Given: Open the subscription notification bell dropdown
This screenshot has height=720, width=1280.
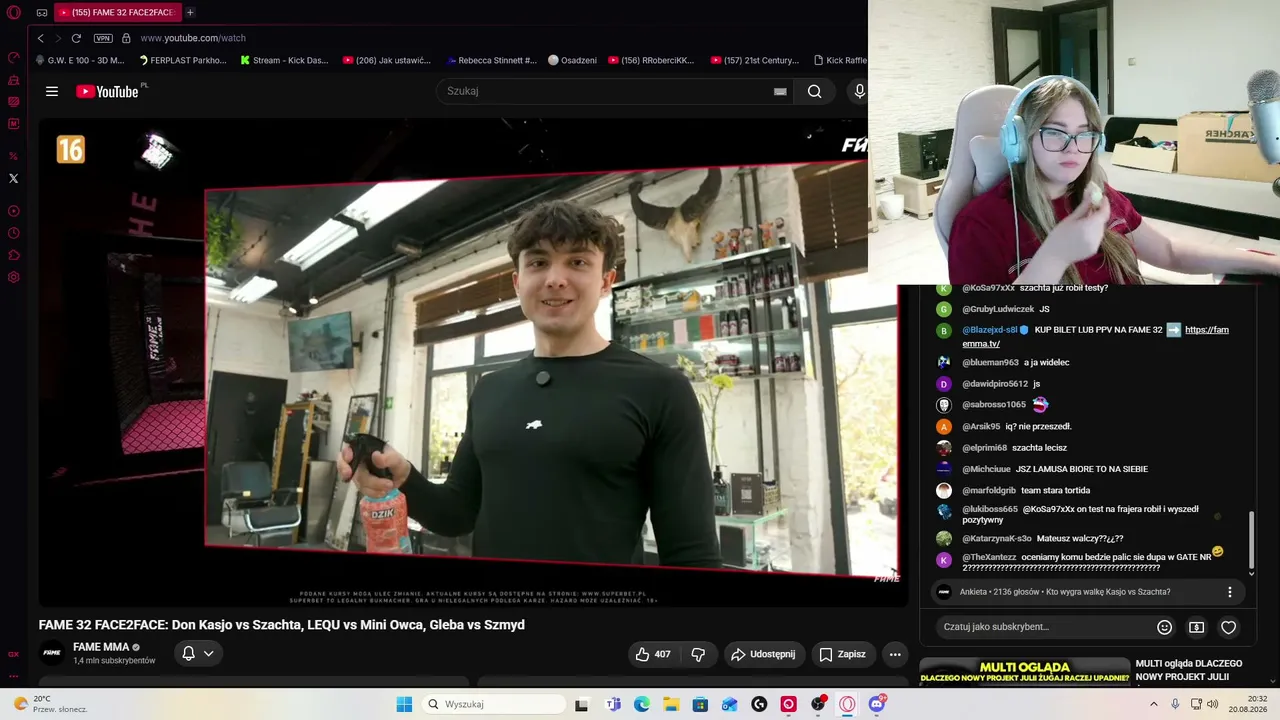Looking at the screenshot, I should click(x=197, y=654).
